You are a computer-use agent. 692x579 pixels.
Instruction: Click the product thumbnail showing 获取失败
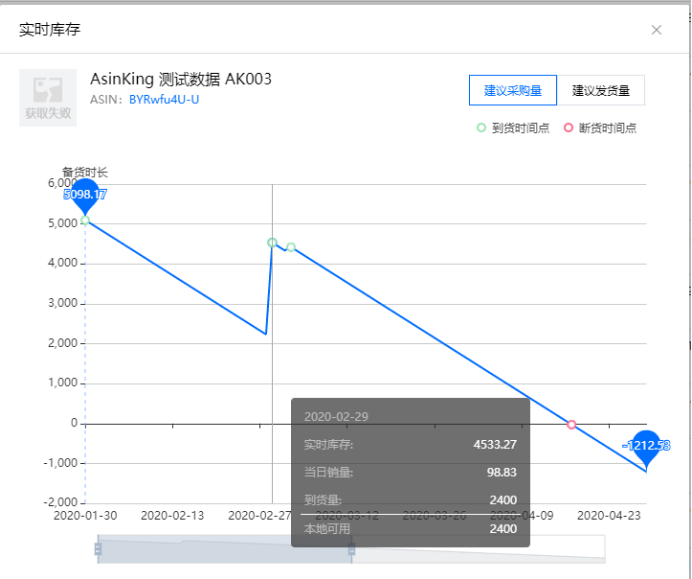[48, 98]
